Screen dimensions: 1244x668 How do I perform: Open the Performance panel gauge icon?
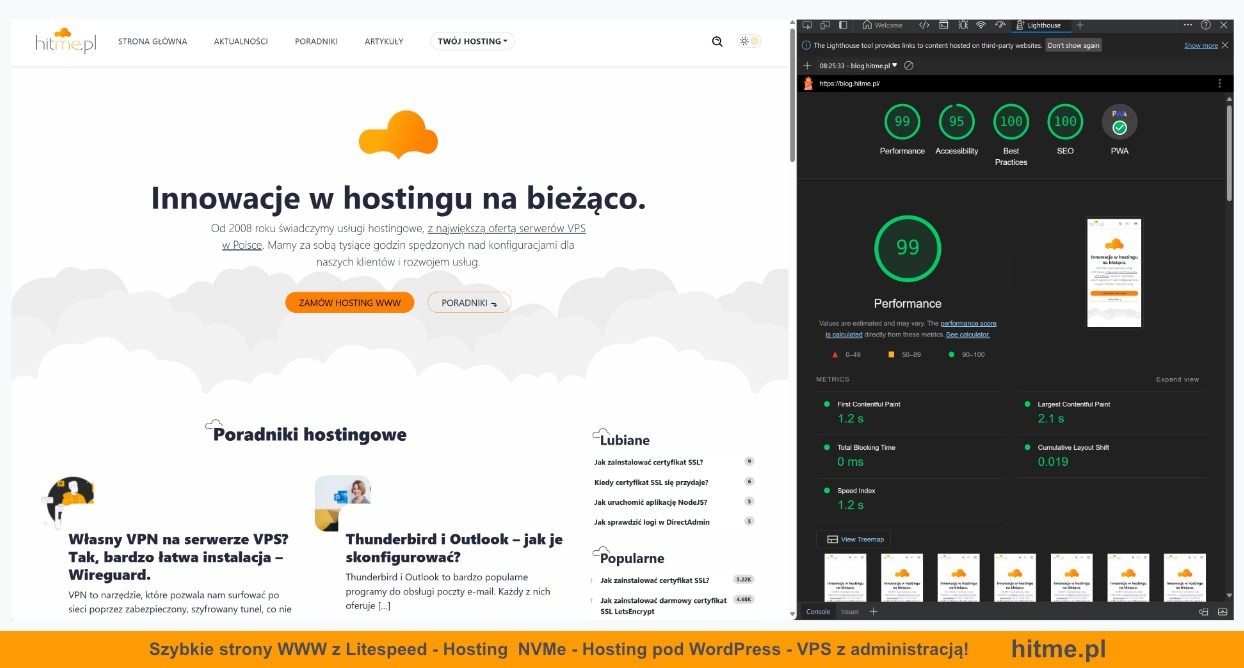[999, 25]
